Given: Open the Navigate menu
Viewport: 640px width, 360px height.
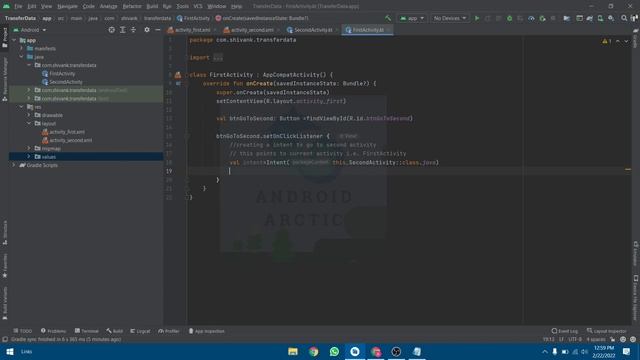Looking at the screenshot, I should 67,6.
